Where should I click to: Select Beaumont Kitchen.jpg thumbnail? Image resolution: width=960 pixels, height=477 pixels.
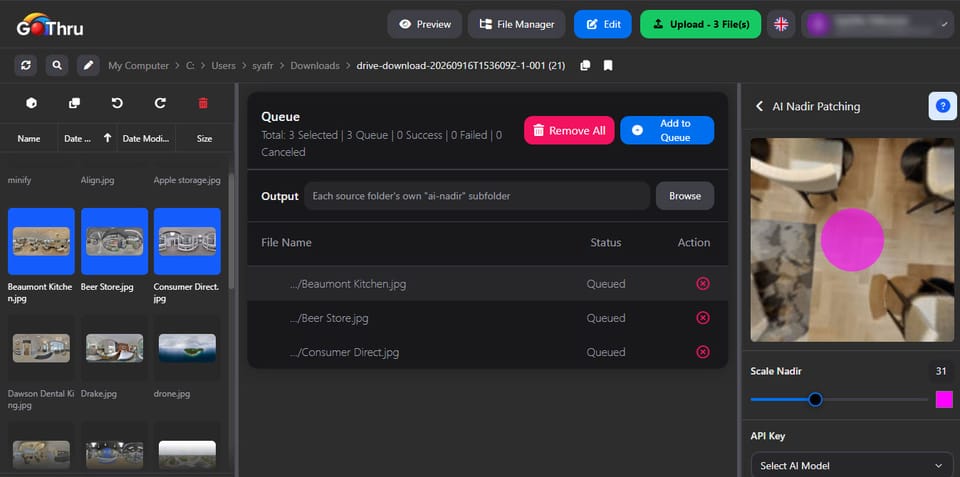click(x=41, y=241)
